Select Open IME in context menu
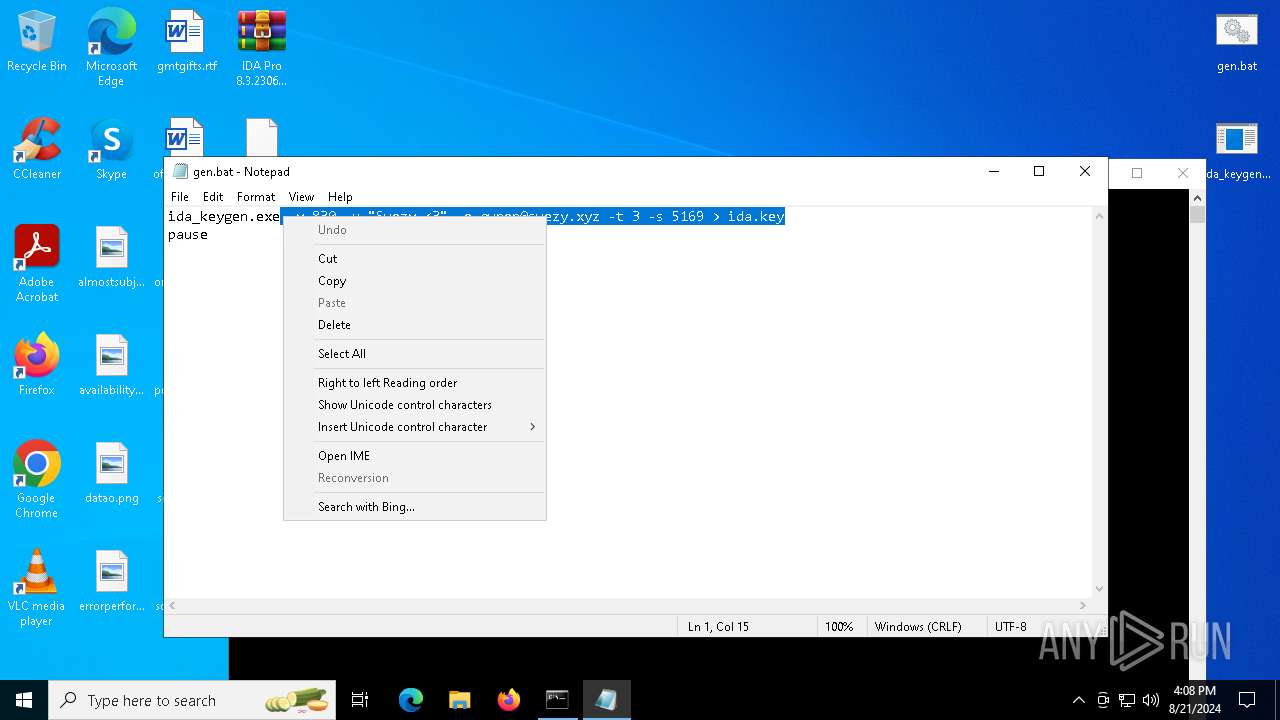This screenshot has width=1280, height=720. point(415,456)
